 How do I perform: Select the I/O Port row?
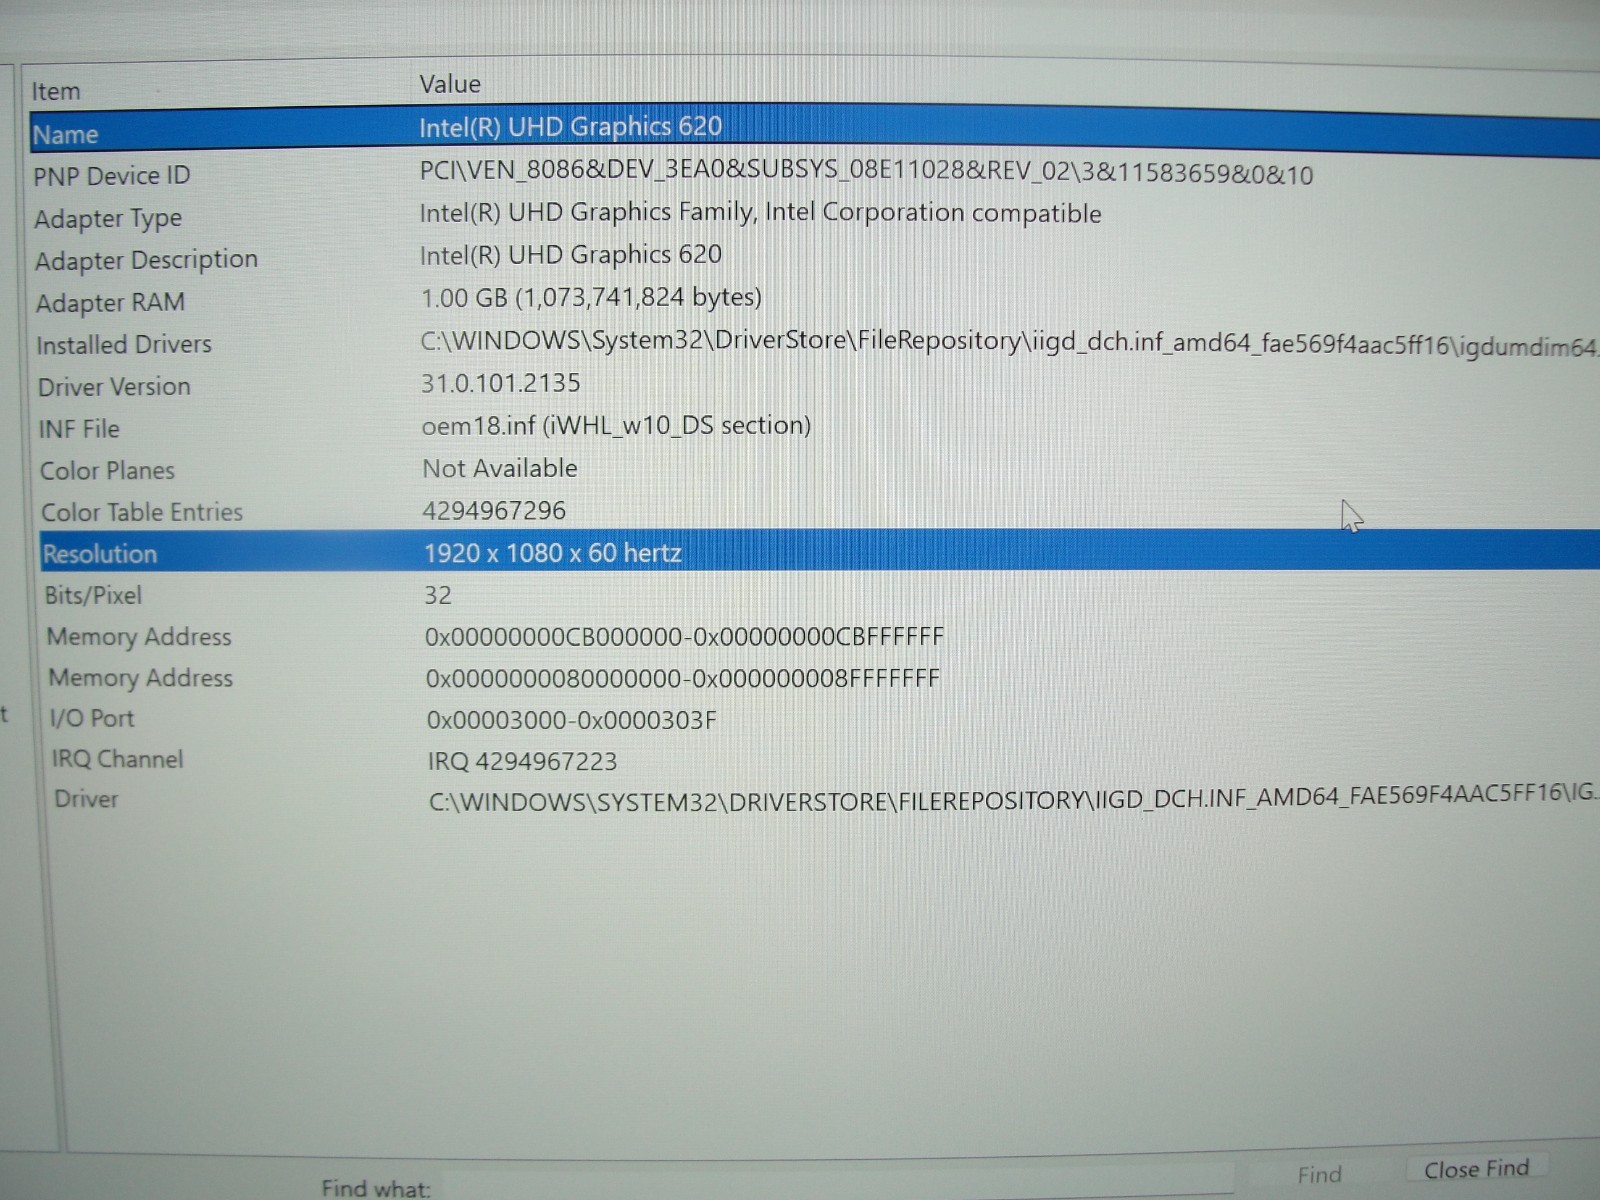(x=823, y=719)
